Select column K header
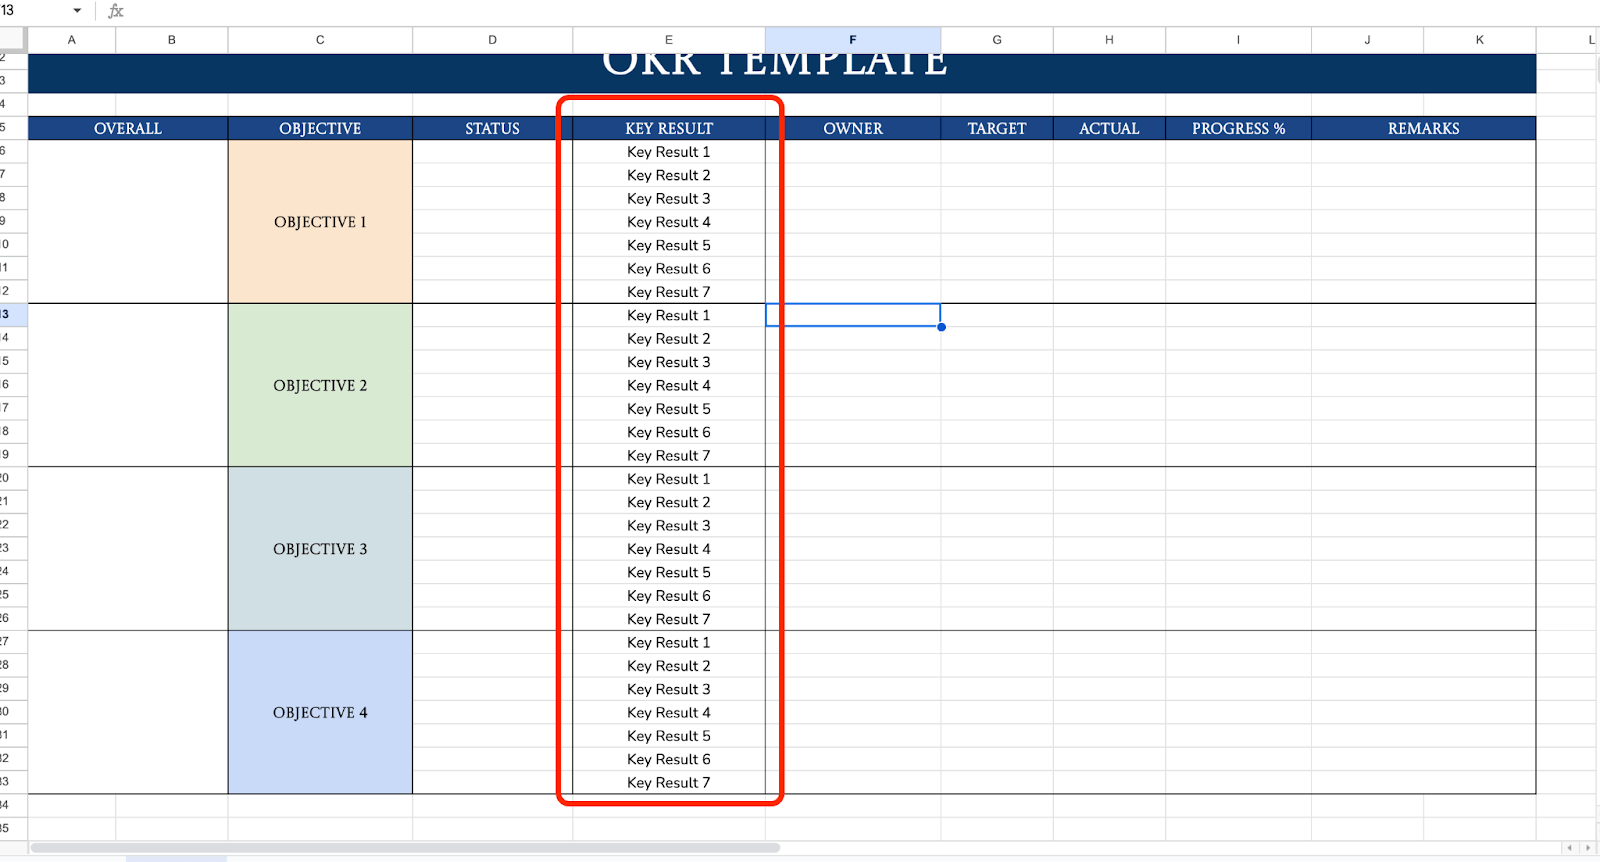 click(x=1479, y=40)
